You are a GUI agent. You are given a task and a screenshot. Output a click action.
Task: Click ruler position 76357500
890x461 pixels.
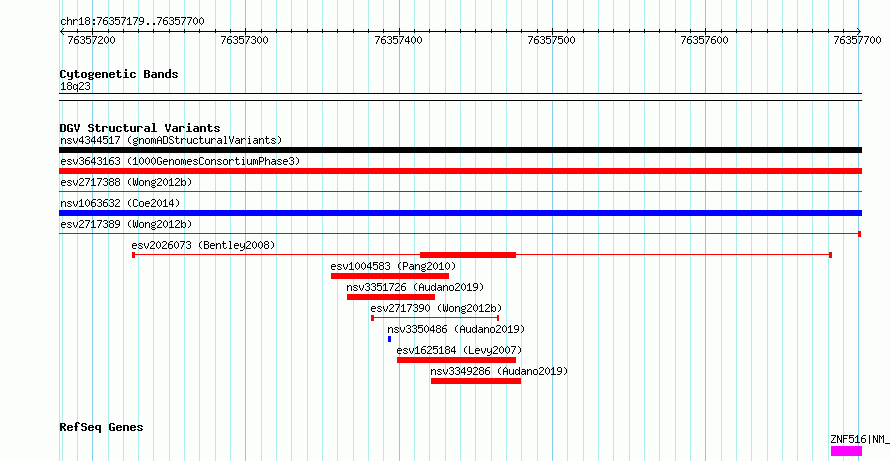click(x=552, y=40)
